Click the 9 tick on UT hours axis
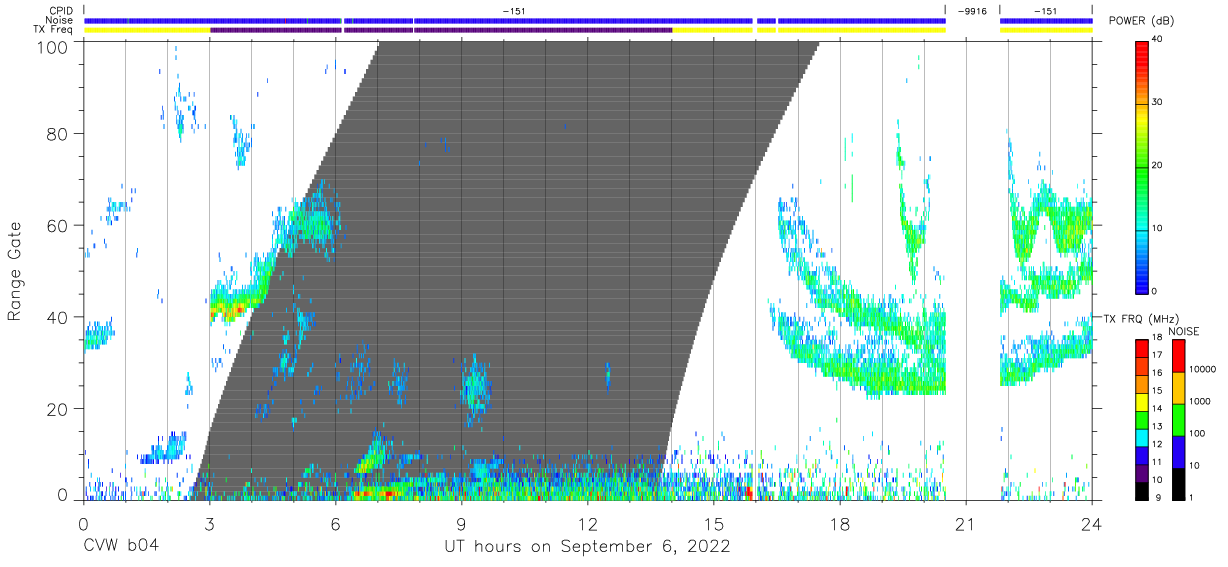This screenshot has height=567, width=1228. 462,523
